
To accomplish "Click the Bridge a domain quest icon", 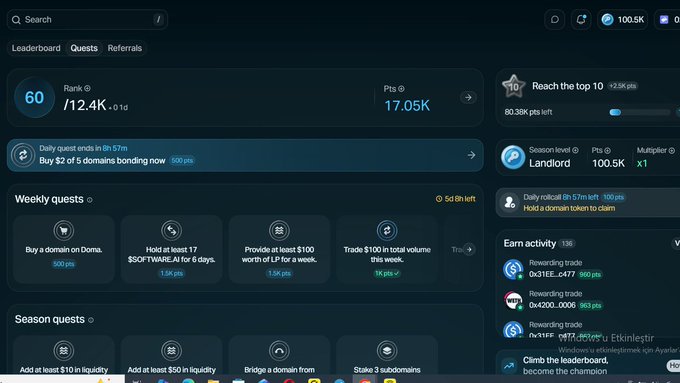I will point(279,350).
